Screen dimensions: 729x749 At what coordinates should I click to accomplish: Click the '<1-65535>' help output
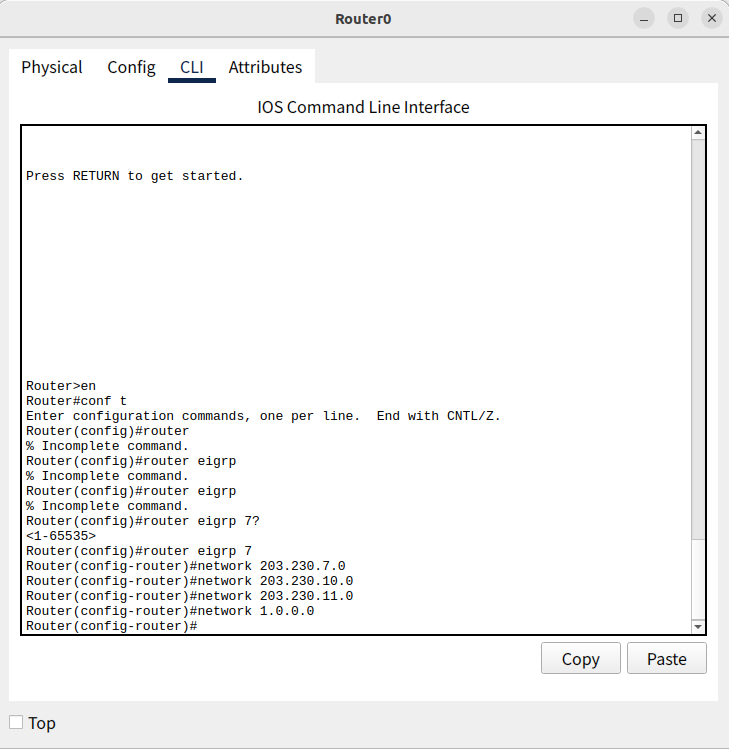pos(61,536)
